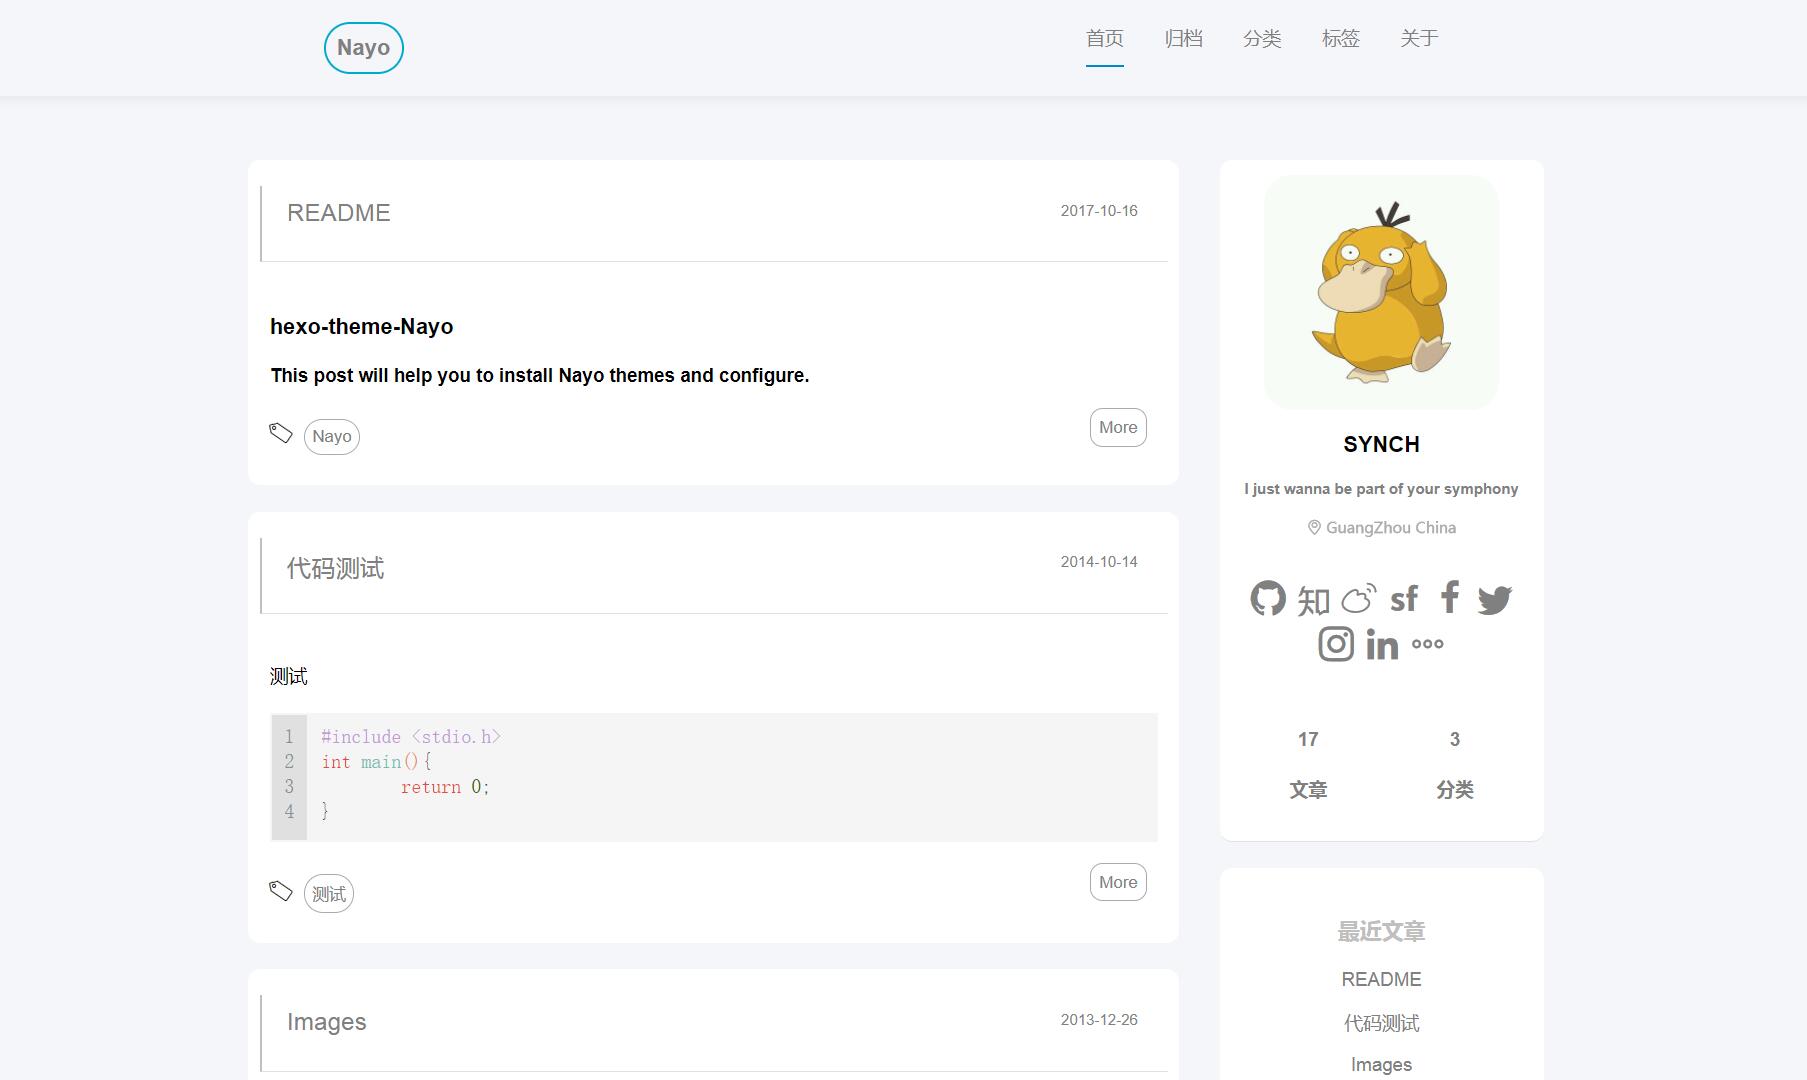Open the Facebook social icon

(x=1449, y=597)
